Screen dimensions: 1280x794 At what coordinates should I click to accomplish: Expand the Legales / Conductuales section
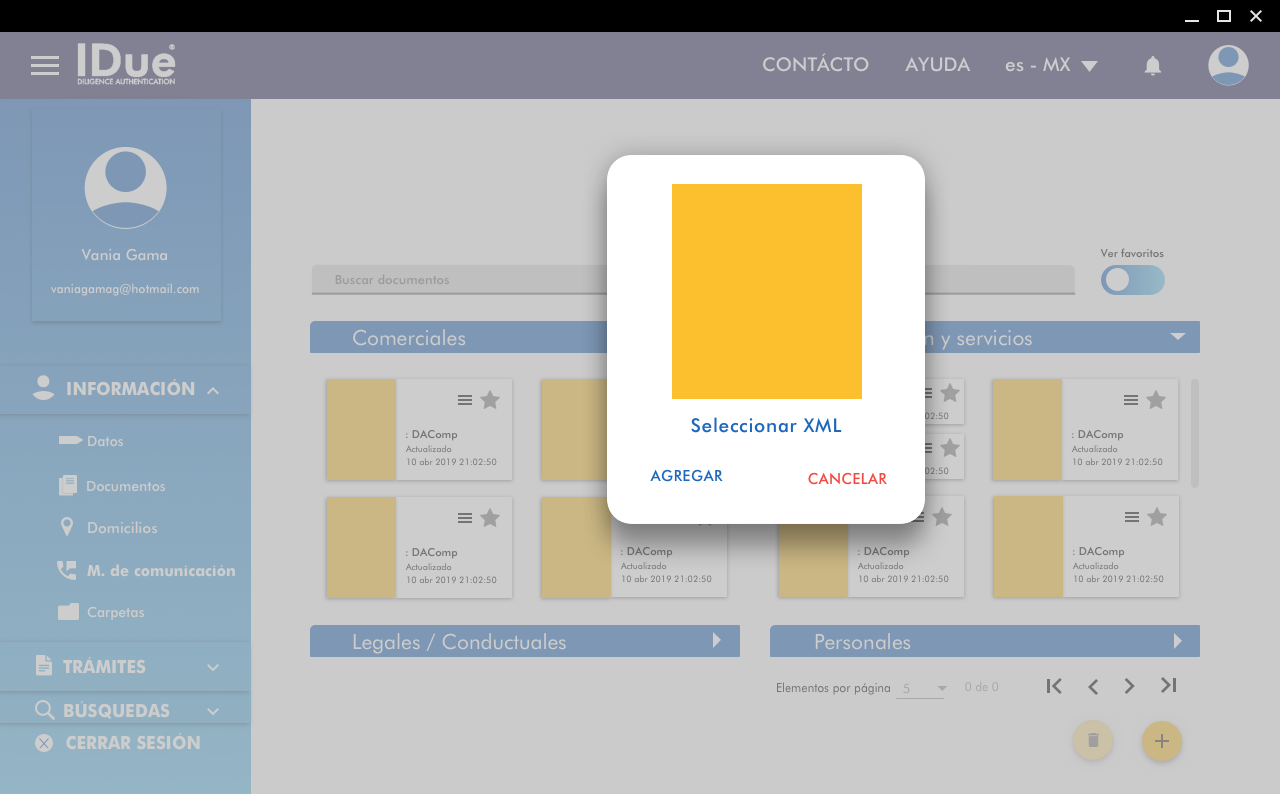(x=716, y=641)
